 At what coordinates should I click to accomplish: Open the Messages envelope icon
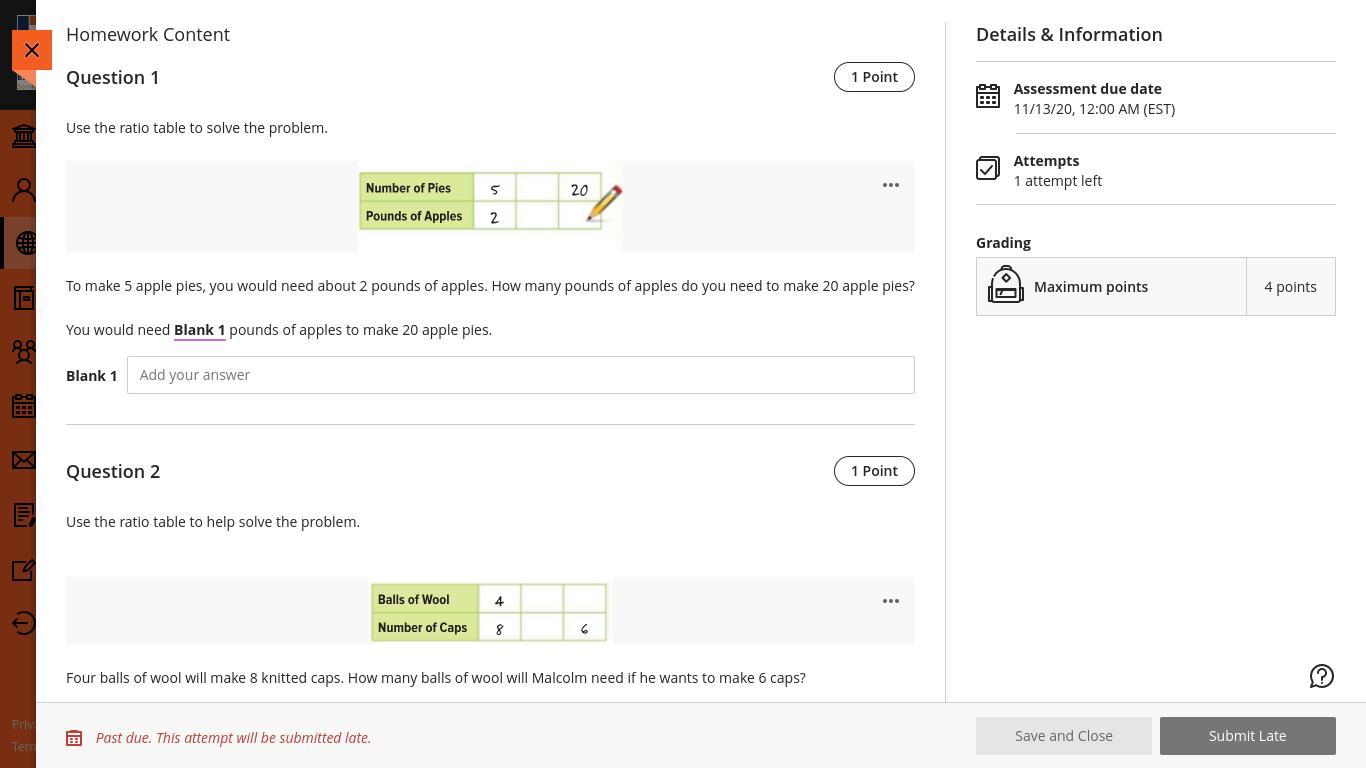click(x=23, y=460)
